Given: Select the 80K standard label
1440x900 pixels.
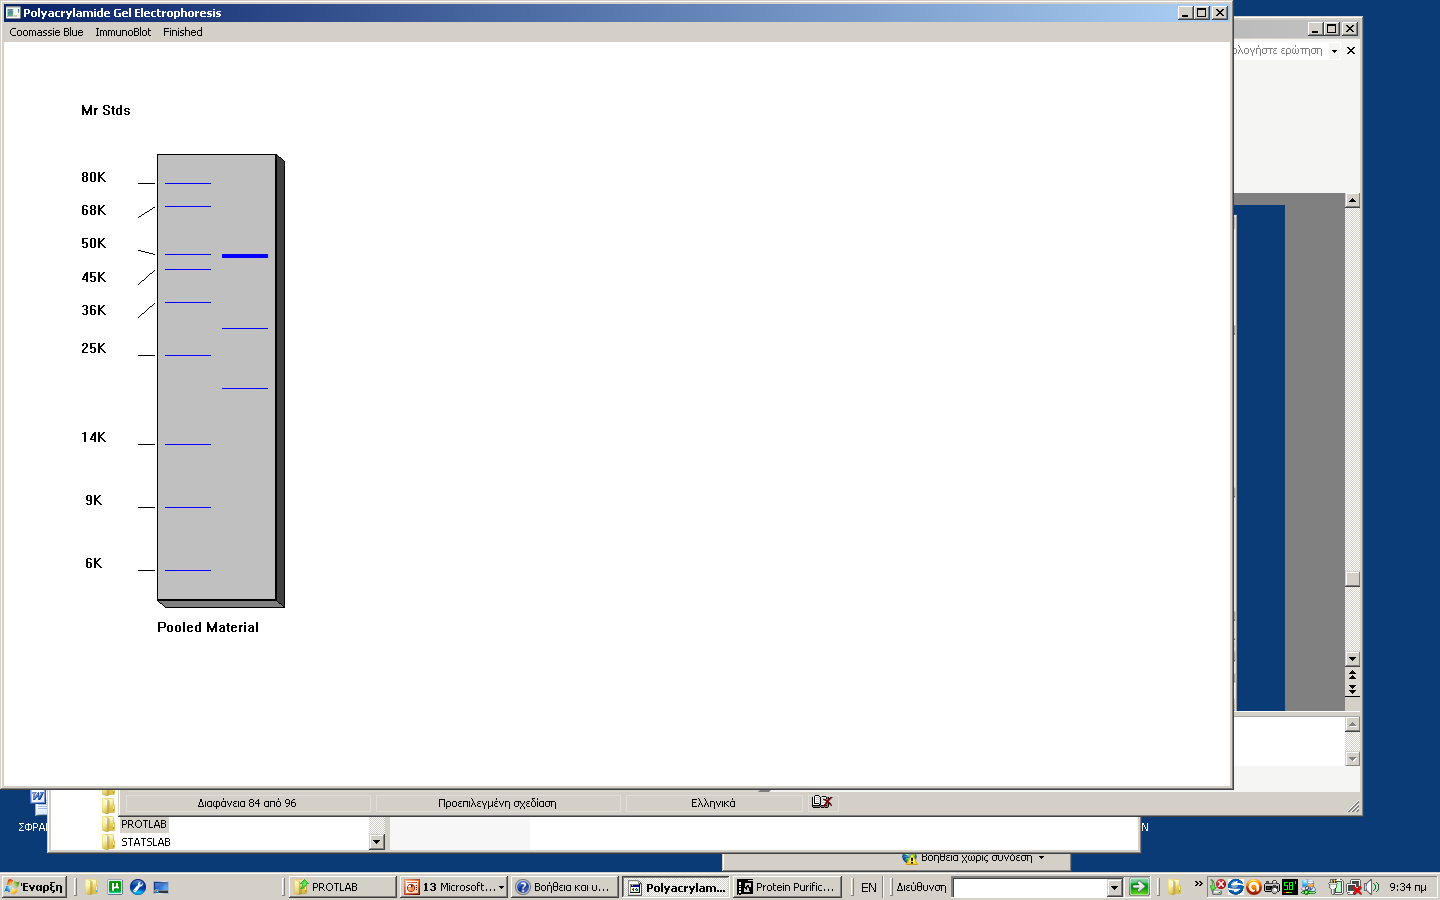Looking at the screenshot, I should click(93, 177).
